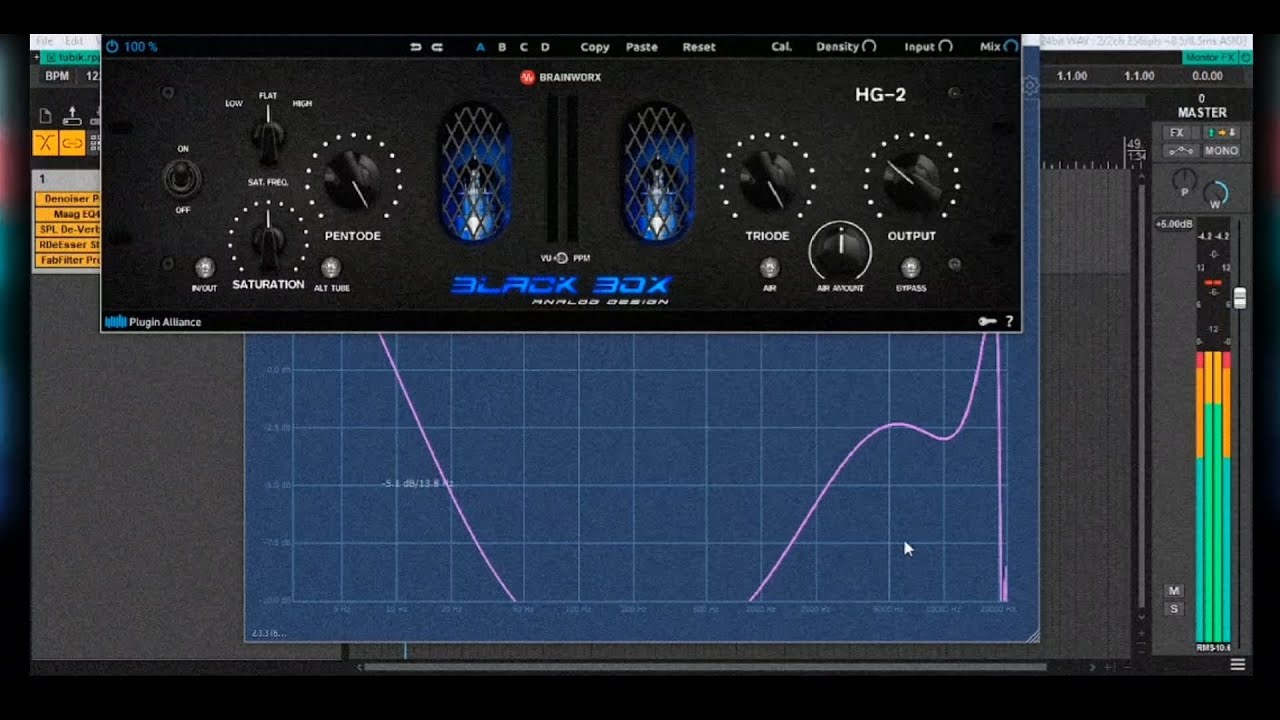Click the OUTPUT knob

(x=911, y=180)
